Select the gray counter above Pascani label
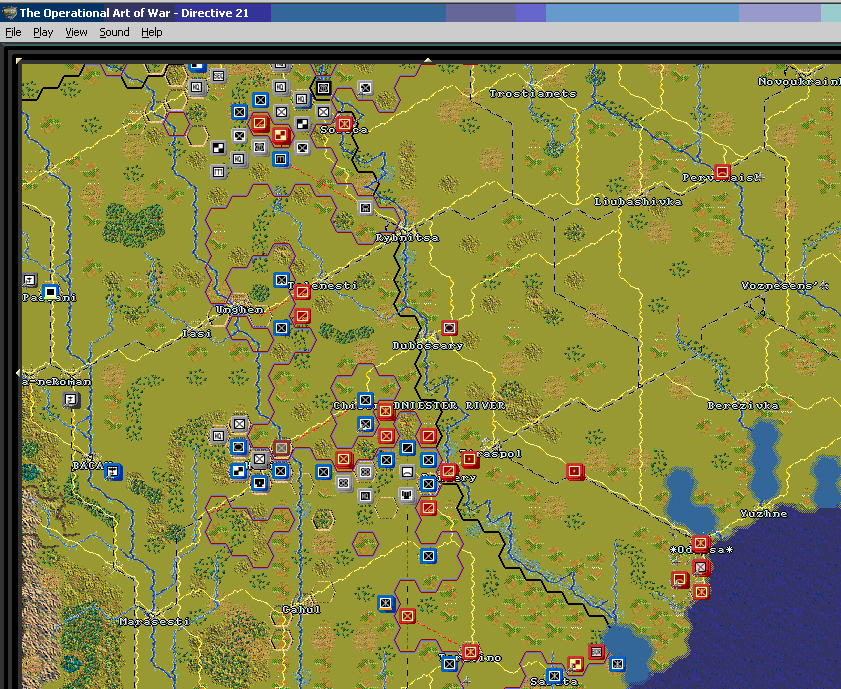Viewport: 841px width, 689px height. click(x=30, y=280)
